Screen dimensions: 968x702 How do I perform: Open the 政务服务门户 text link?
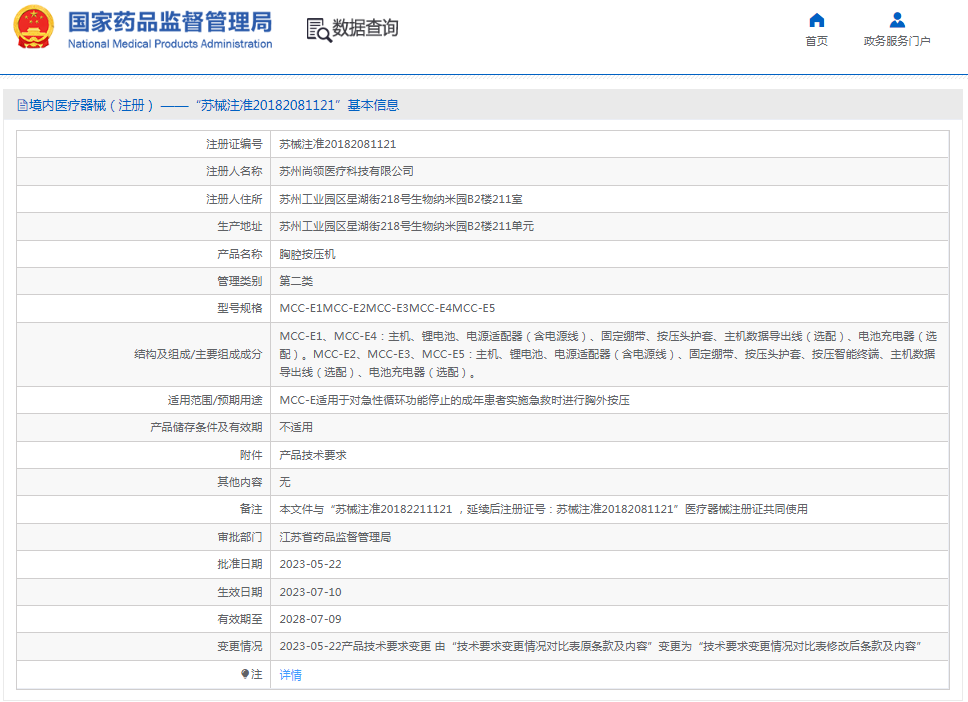point(897,41)
